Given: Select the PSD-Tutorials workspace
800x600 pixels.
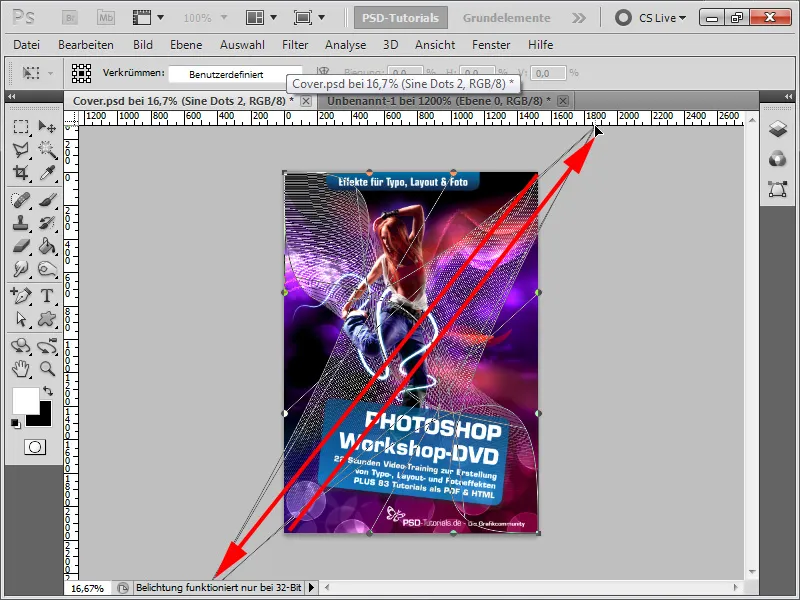Looking at the screenshot, I should click(x=401, y=18).
